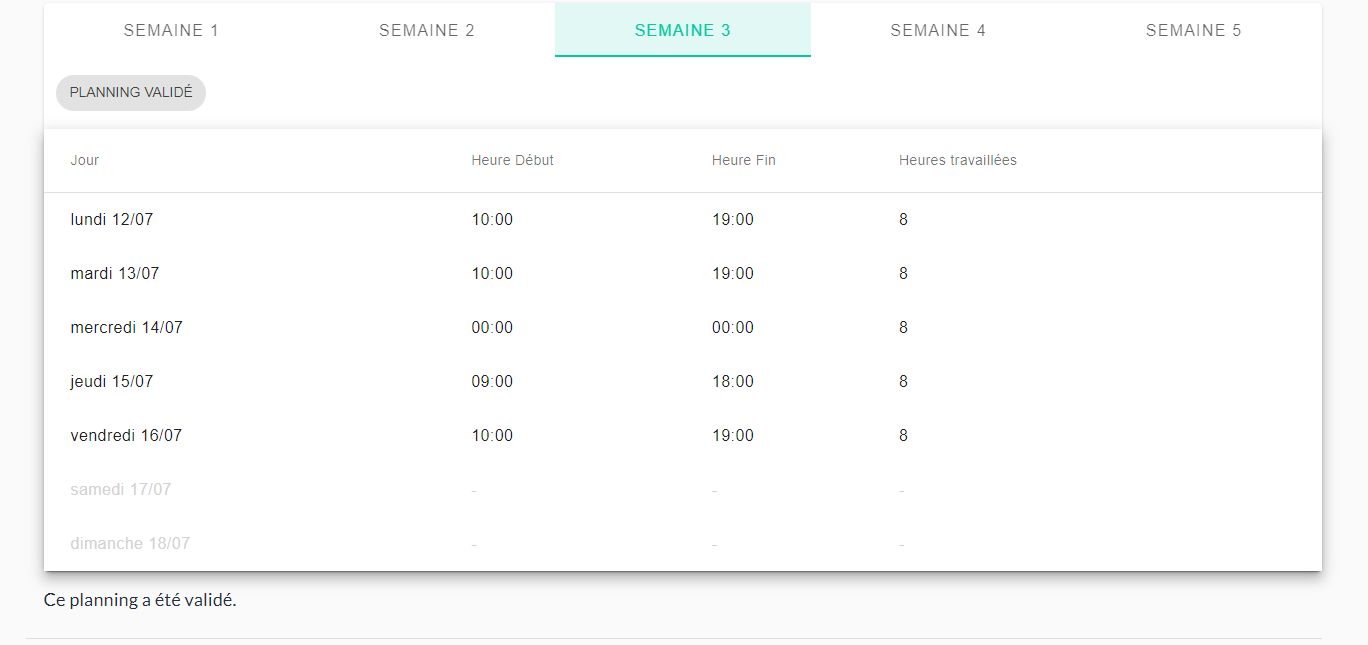Click the greyed dimanche 18/07 label
The height and width of the screenshot is (645, 1368).
click(130, 543)
